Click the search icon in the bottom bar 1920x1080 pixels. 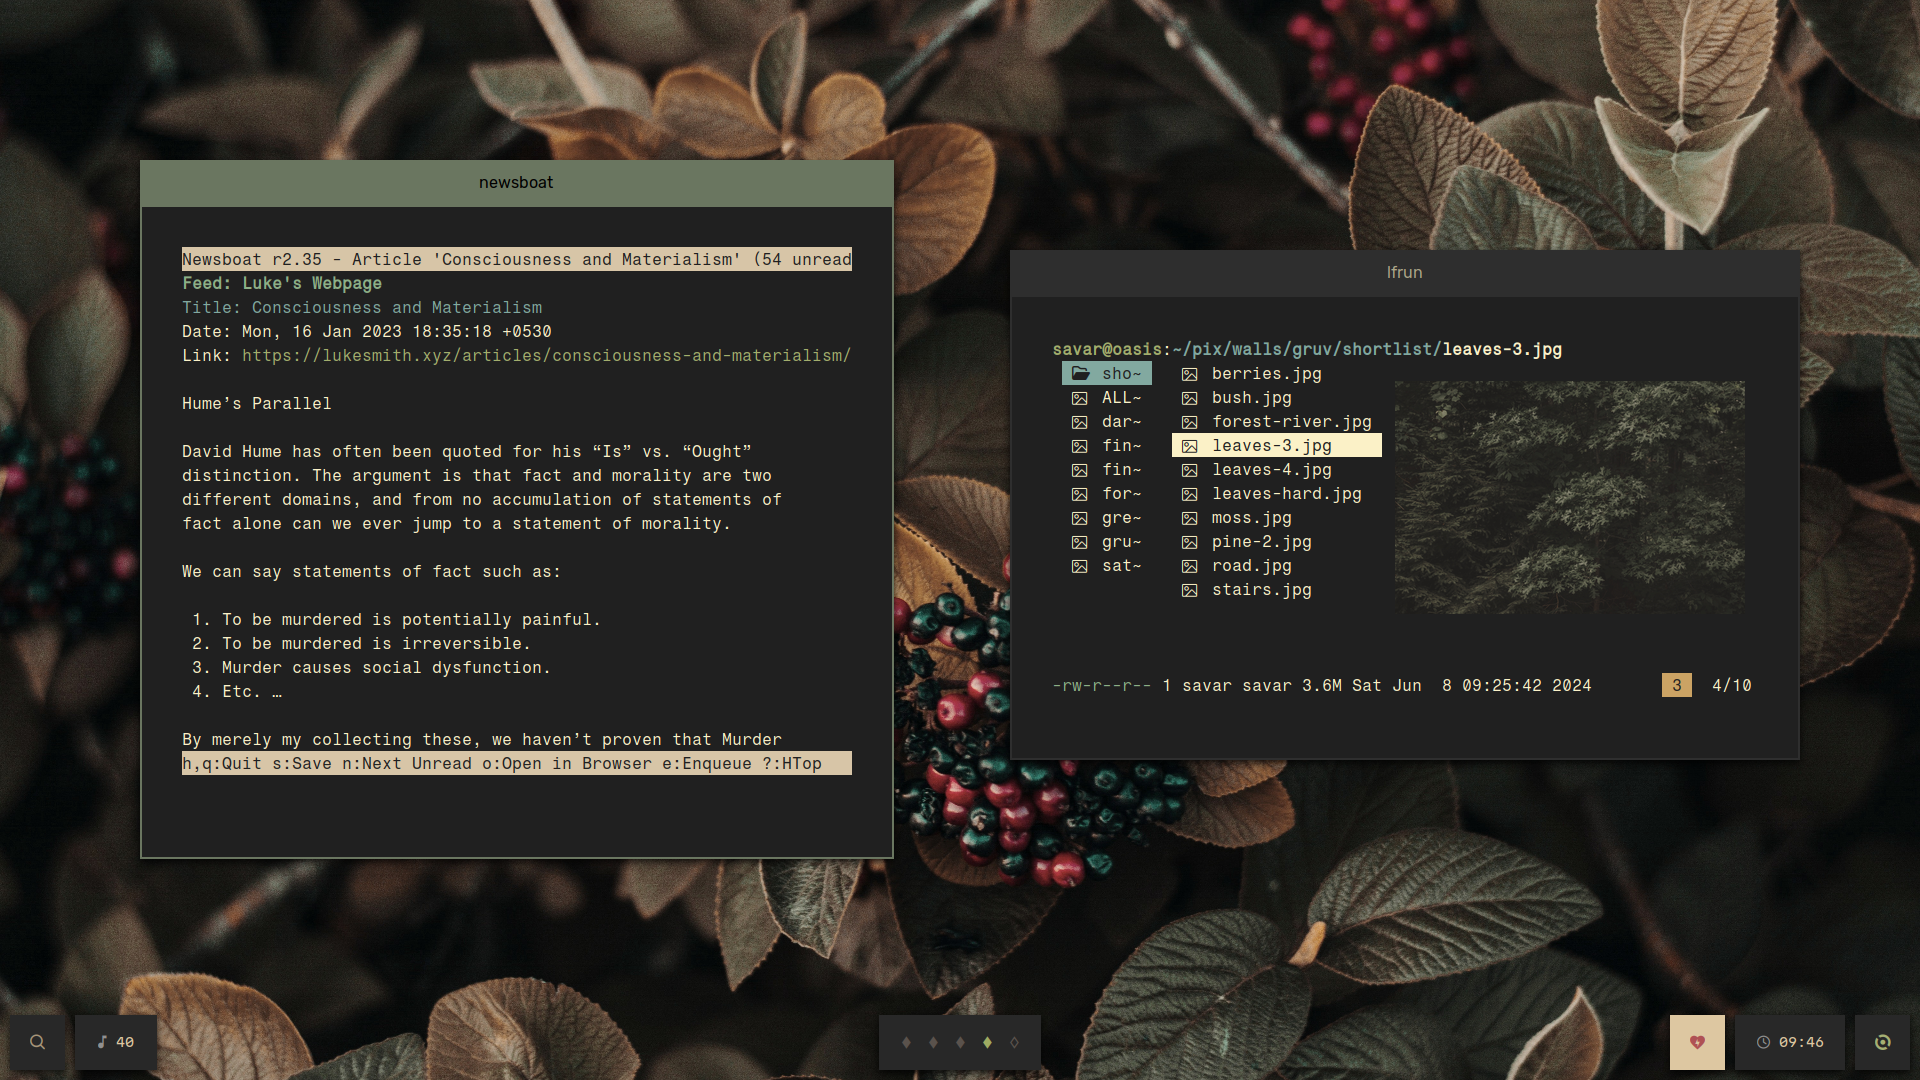[x=37, y=1042]
